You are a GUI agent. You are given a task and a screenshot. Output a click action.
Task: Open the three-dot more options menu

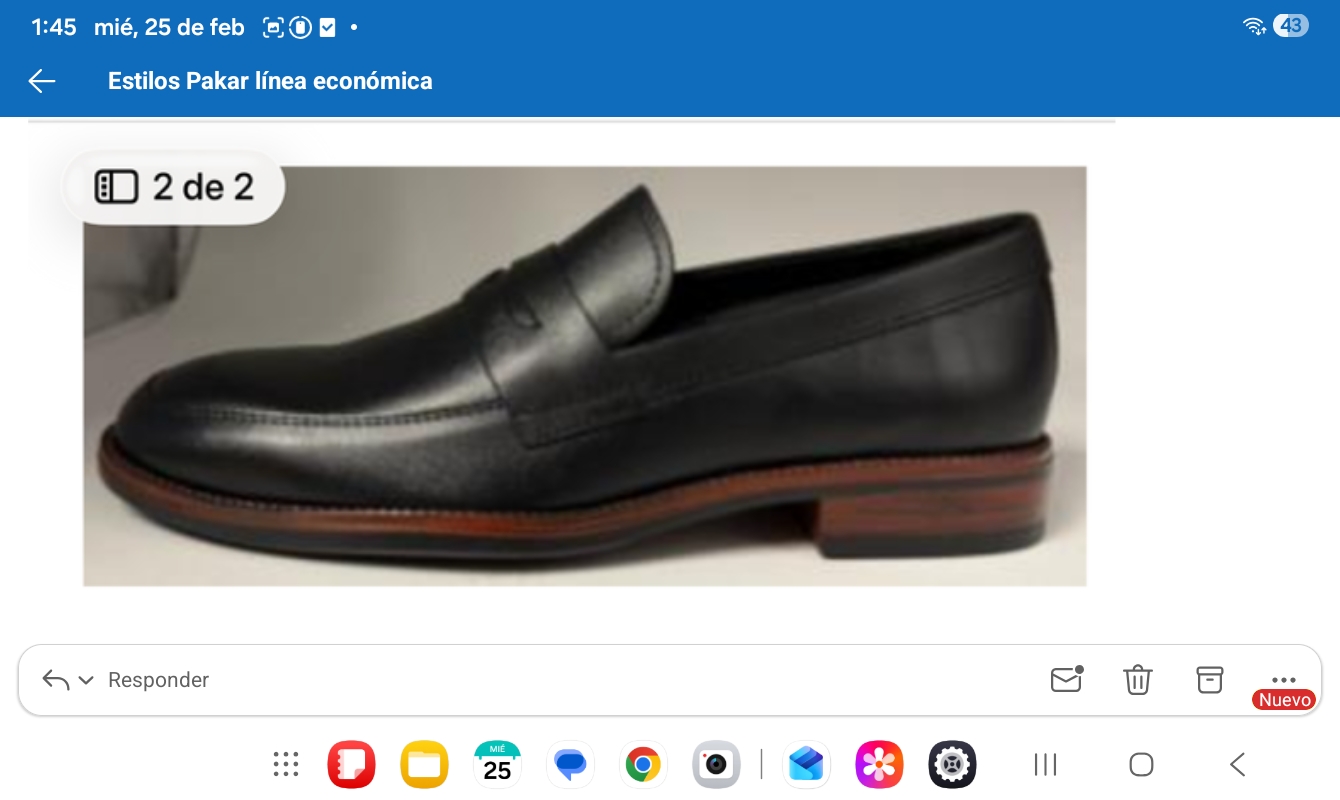pos(1283,679)
